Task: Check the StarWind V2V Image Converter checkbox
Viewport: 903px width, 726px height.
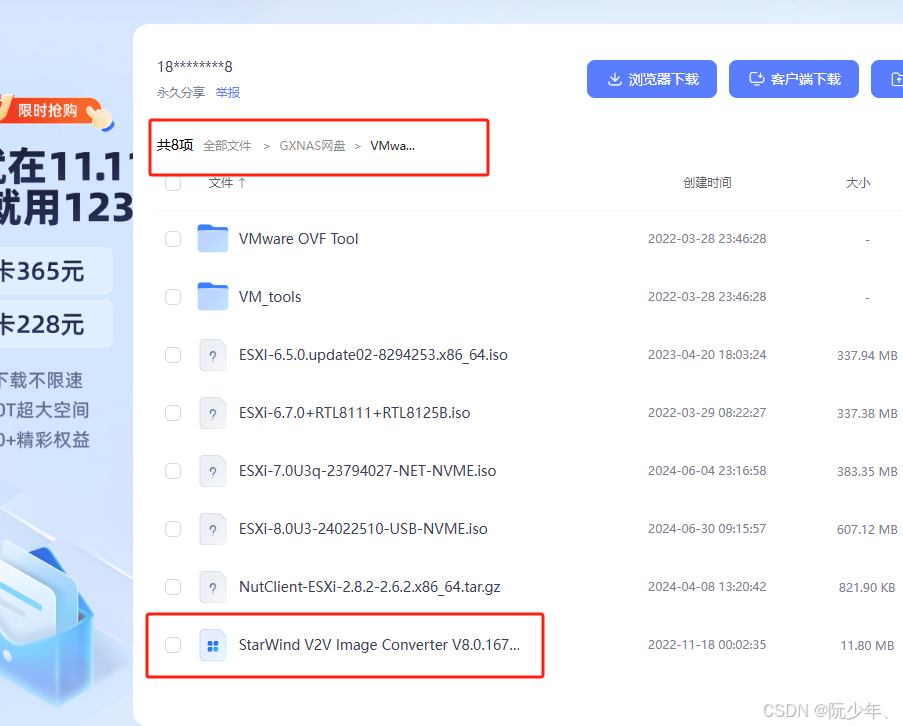Action: pyautogui.click(x=172, y=645)
